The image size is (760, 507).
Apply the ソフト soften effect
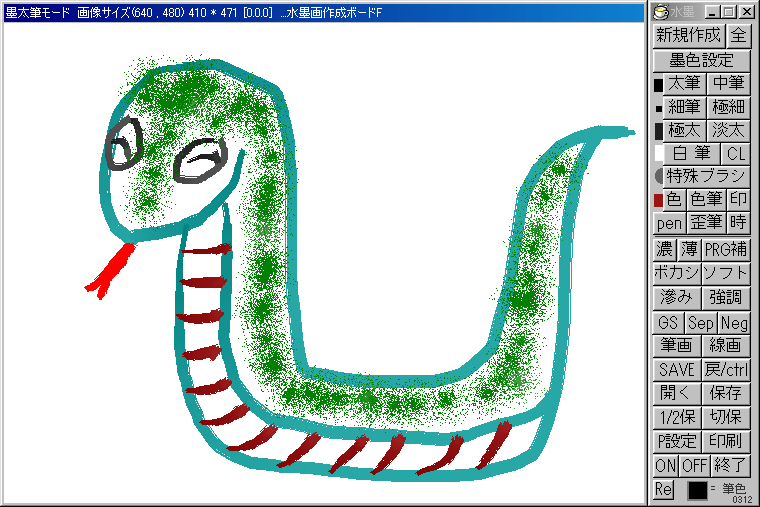(726, 273)
